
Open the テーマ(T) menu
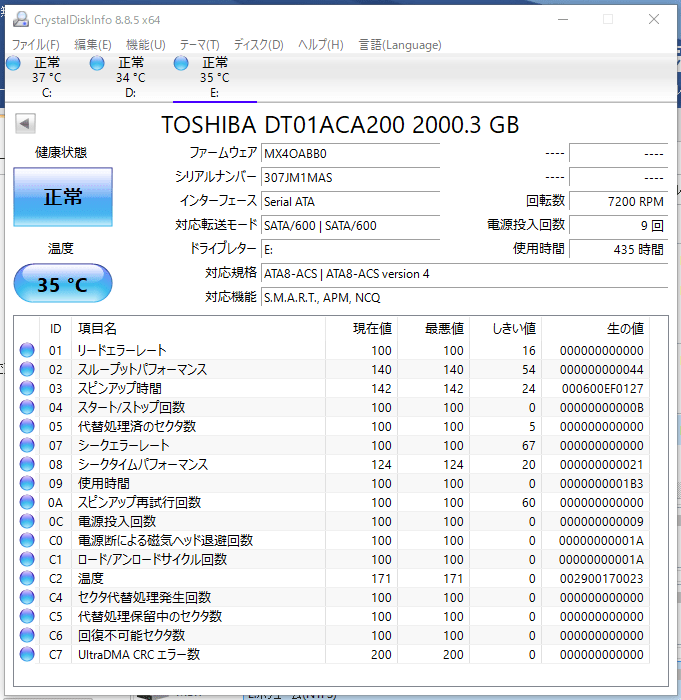pyautogui.click(x=200, y=45)
